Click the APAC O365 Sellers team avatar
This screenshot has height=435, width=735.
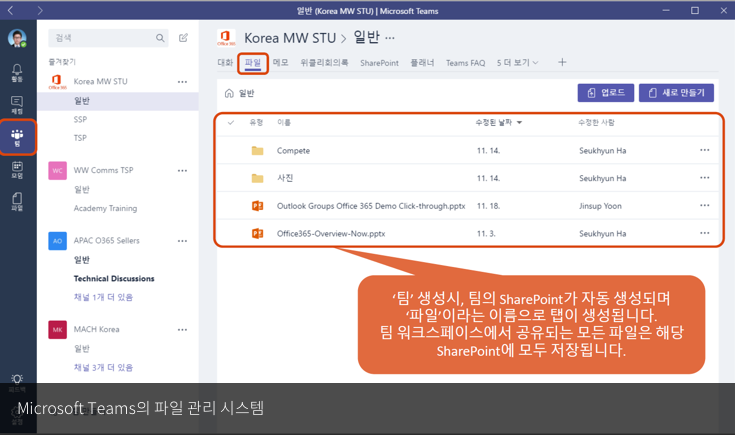pos(57,241)
